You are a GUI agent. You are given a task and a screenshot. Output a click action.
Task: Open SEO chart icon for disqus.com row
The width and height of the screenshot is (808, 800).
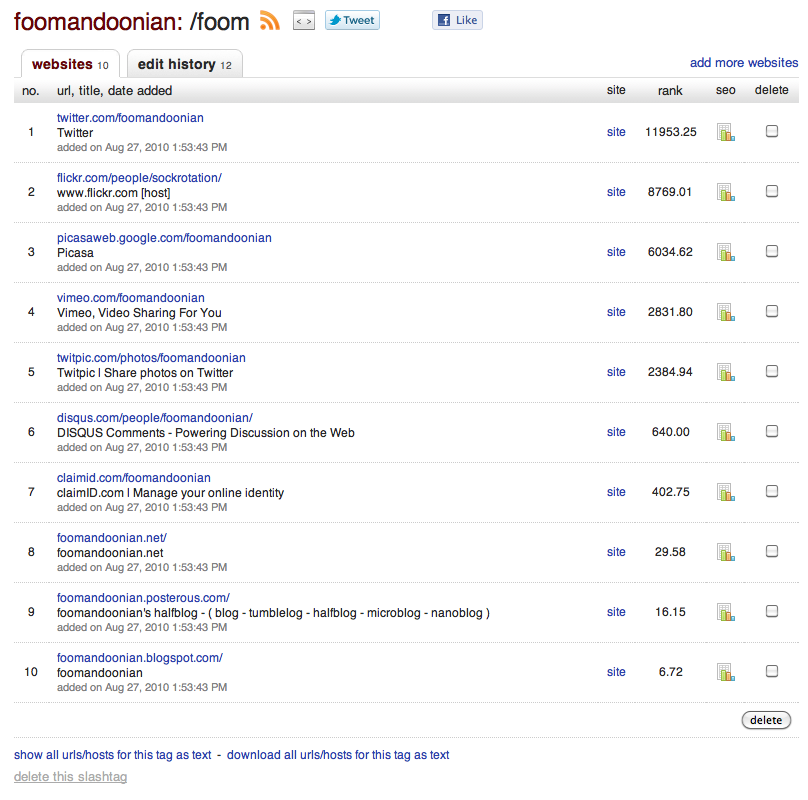tap(726, 432)
